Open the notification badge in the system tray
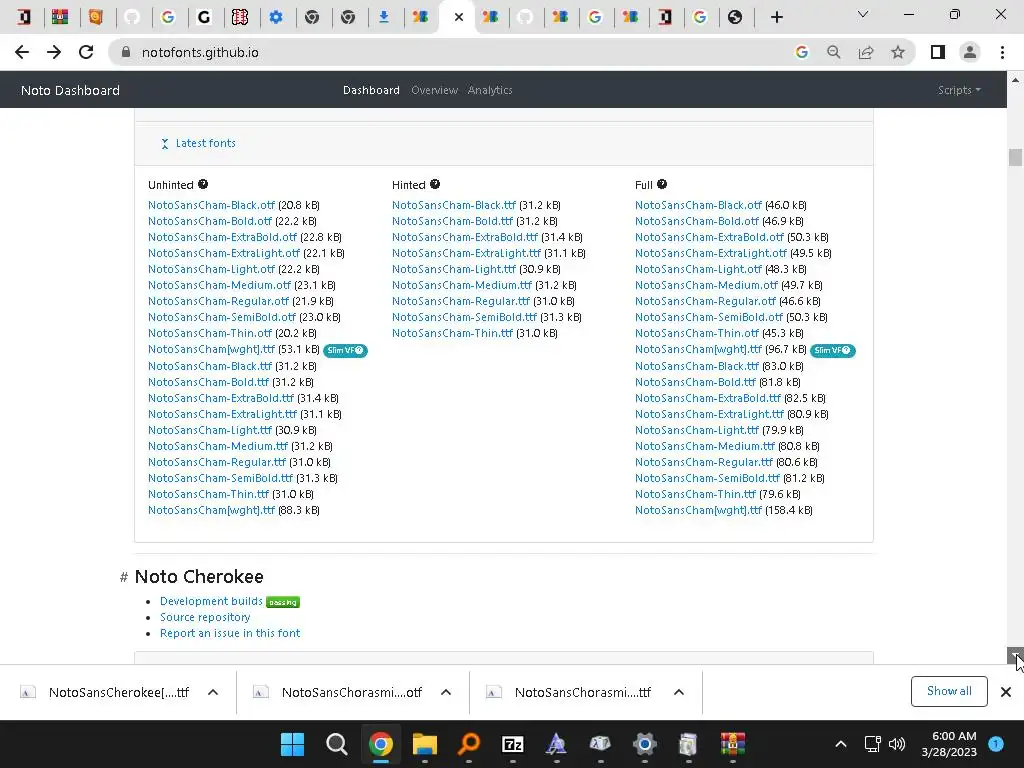Viewport: 1024px width, 768px height. (996, 743)
